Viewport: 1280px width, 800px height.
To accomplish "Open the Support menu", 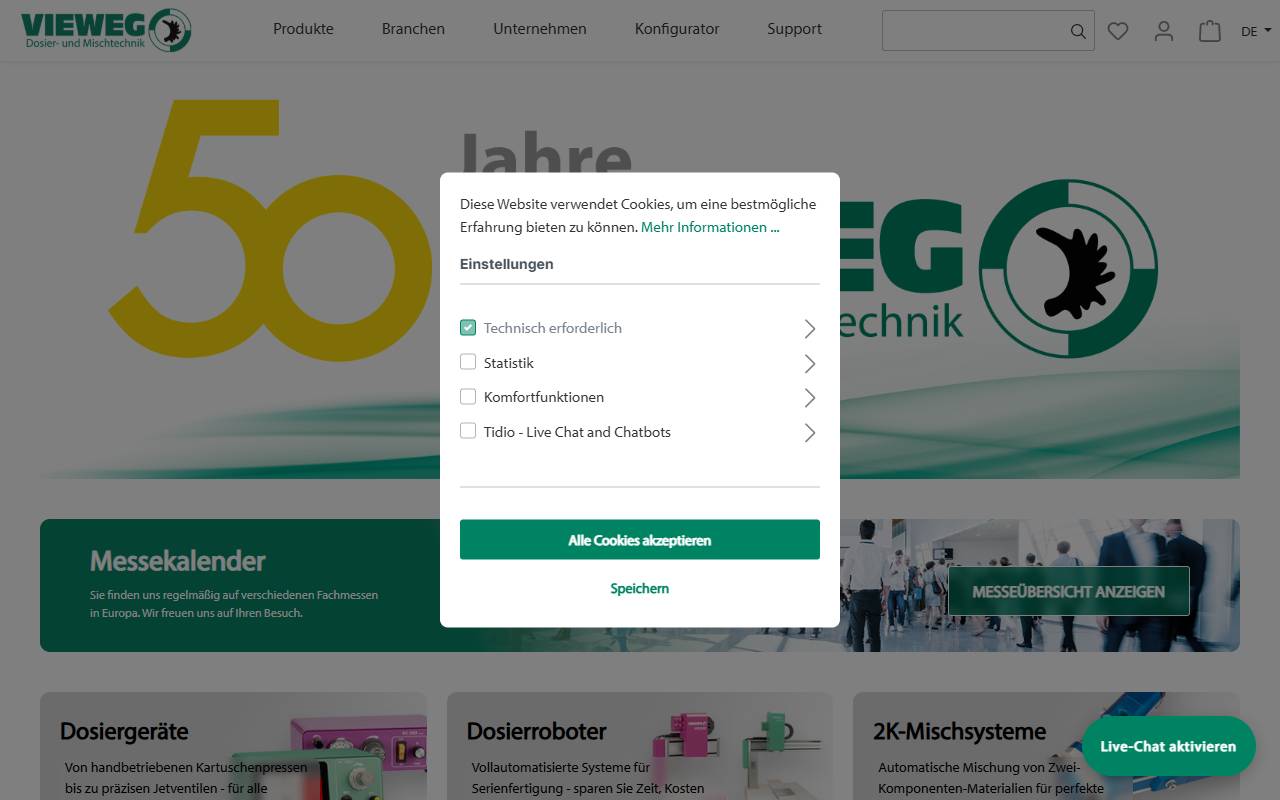I will pyautogui.click(x=795, y=29).
